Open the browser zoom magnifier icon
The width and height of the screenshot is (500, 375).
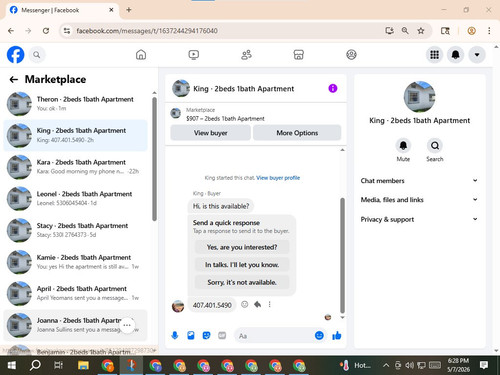click(405, 31)
